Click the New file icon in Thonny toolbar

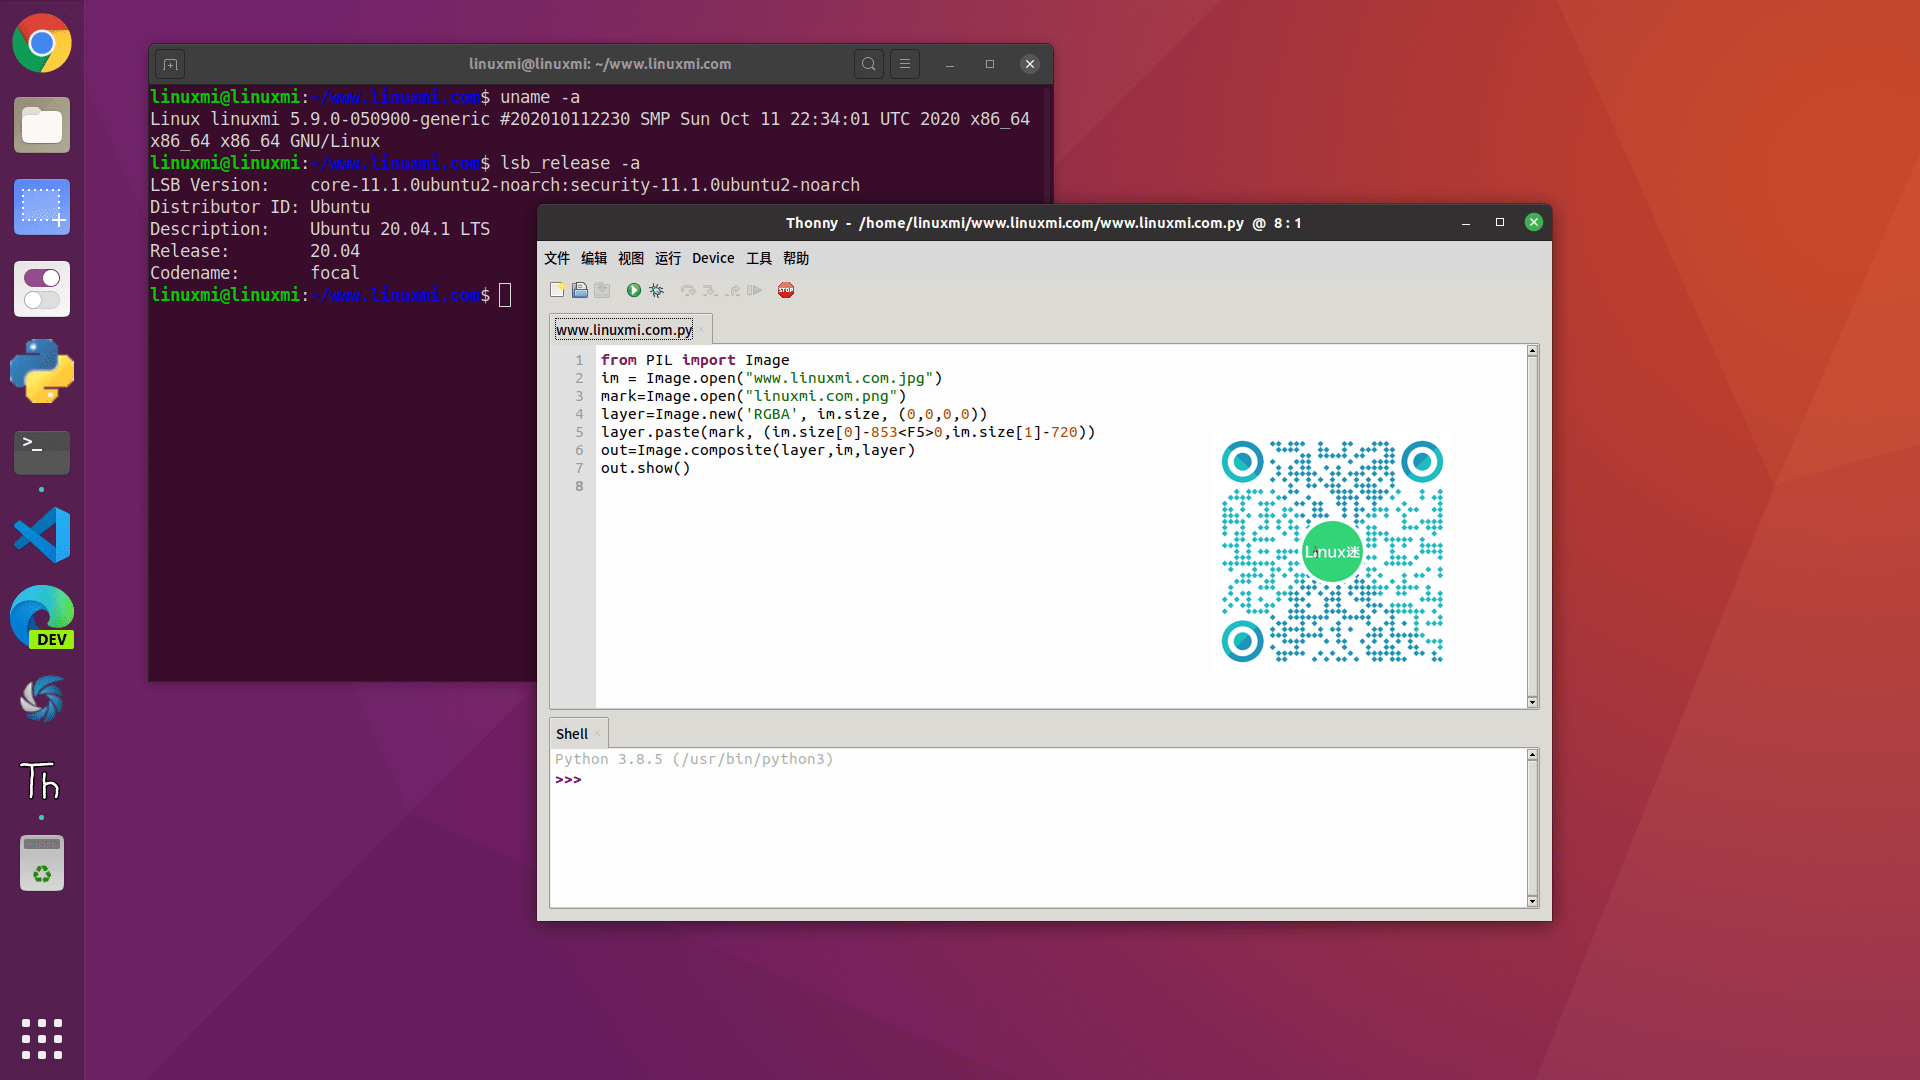pyautogui.click(x=557, y=290)
